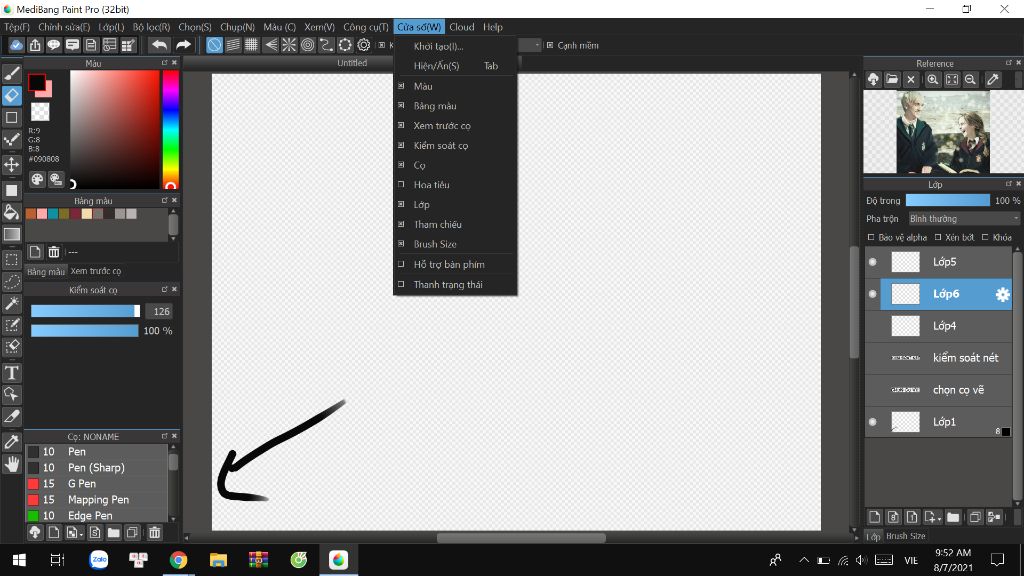Check the Khóa lock checkbox
The height and width of the screenshot is (576, 1024).
985,238
